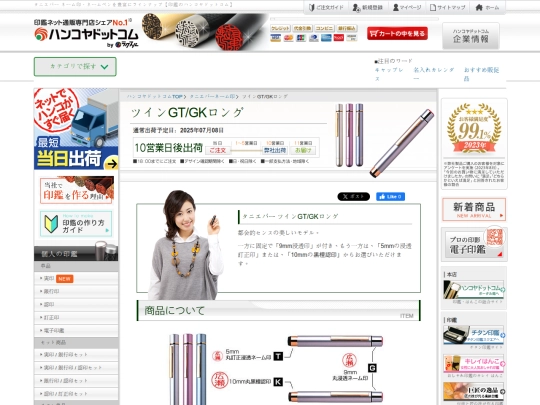Open the ご注文ガイド order guide link
Image resolution: width=540 pixels, height=405 pixels.
click(326, 7)
